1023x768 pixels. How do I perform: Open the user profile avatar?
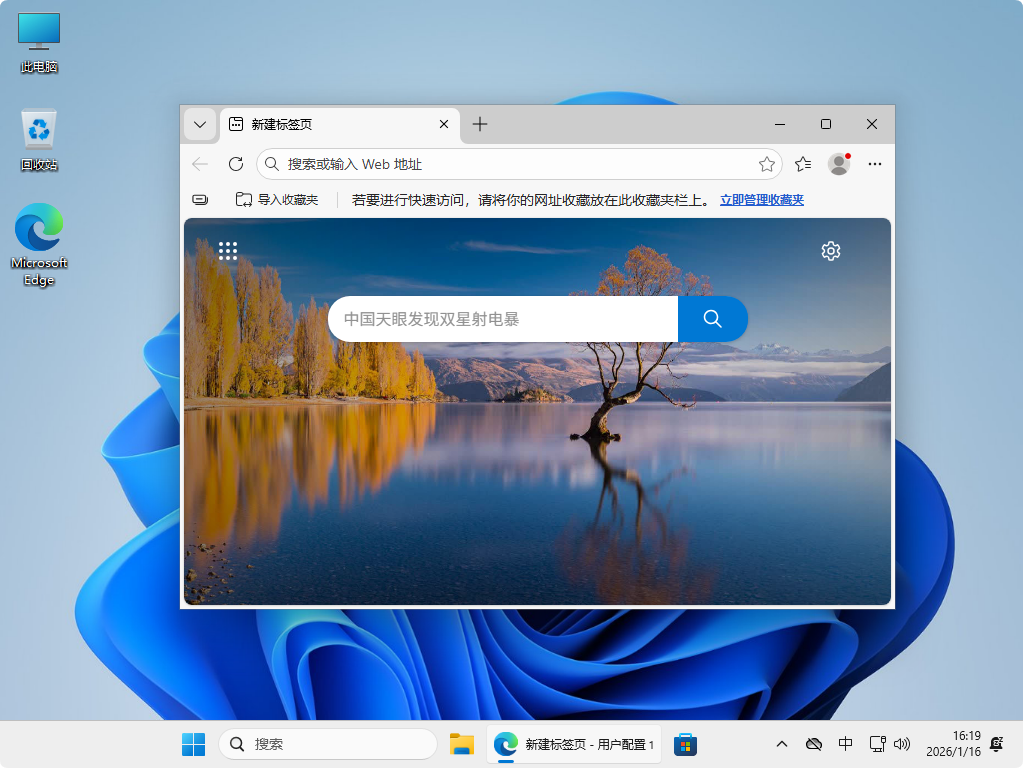click(x=839, y=164)
